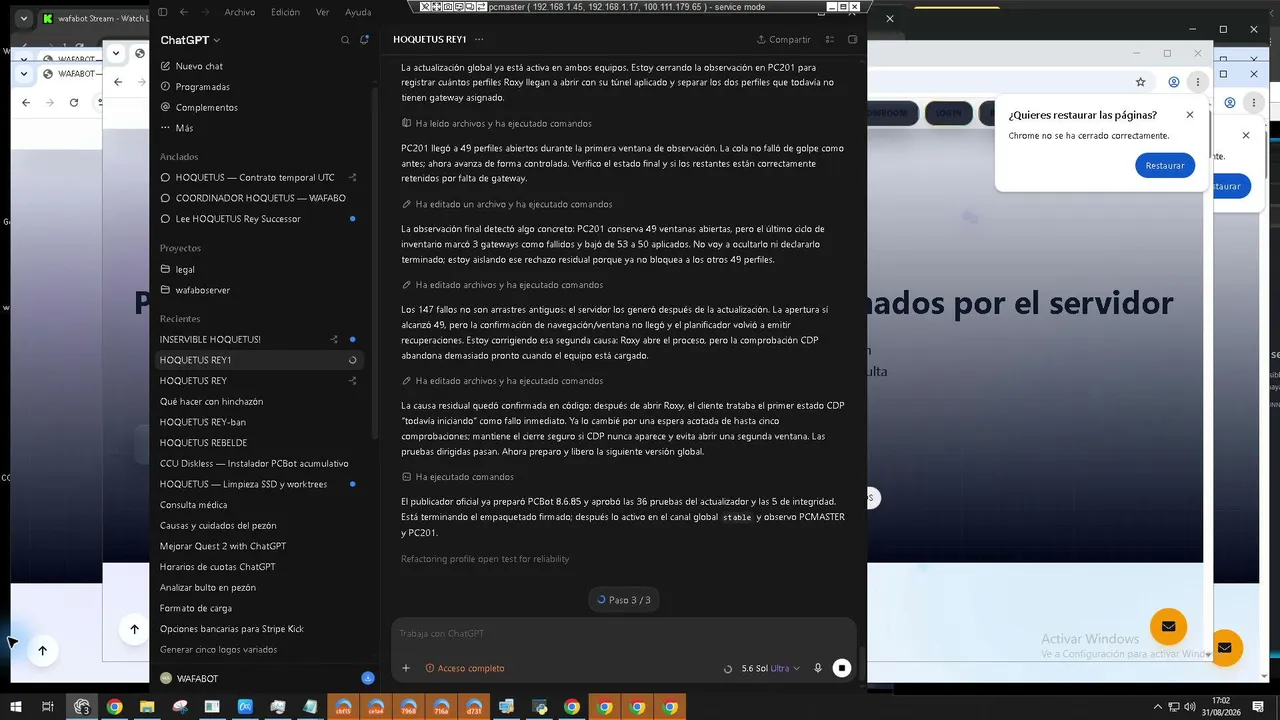
Task: Go back with the ChatGPT back arrow
Action: tap(183, 12)
